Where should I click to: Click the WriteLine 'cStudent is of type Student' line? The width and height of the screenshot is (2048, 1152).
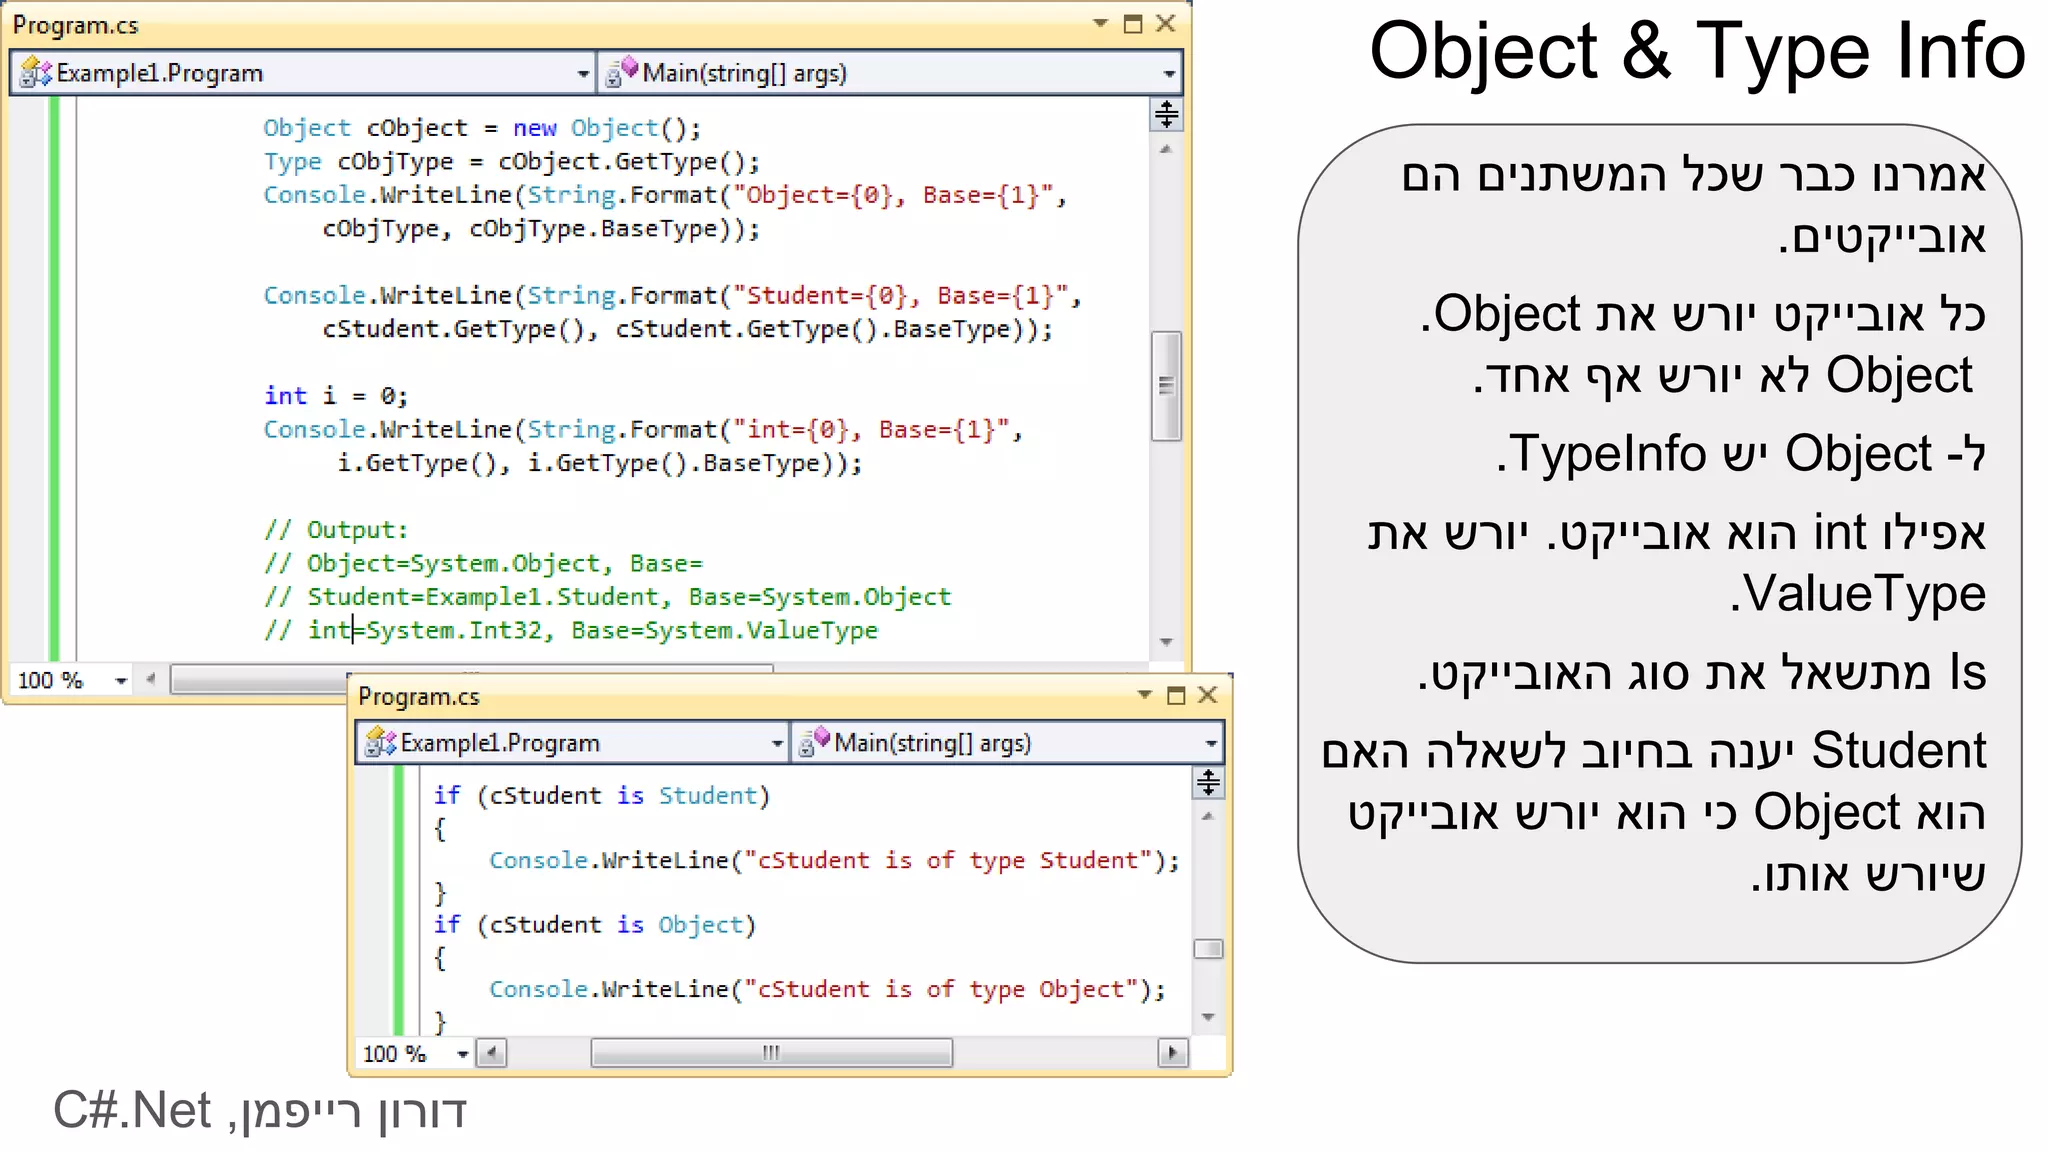click(x=835, y=861)
